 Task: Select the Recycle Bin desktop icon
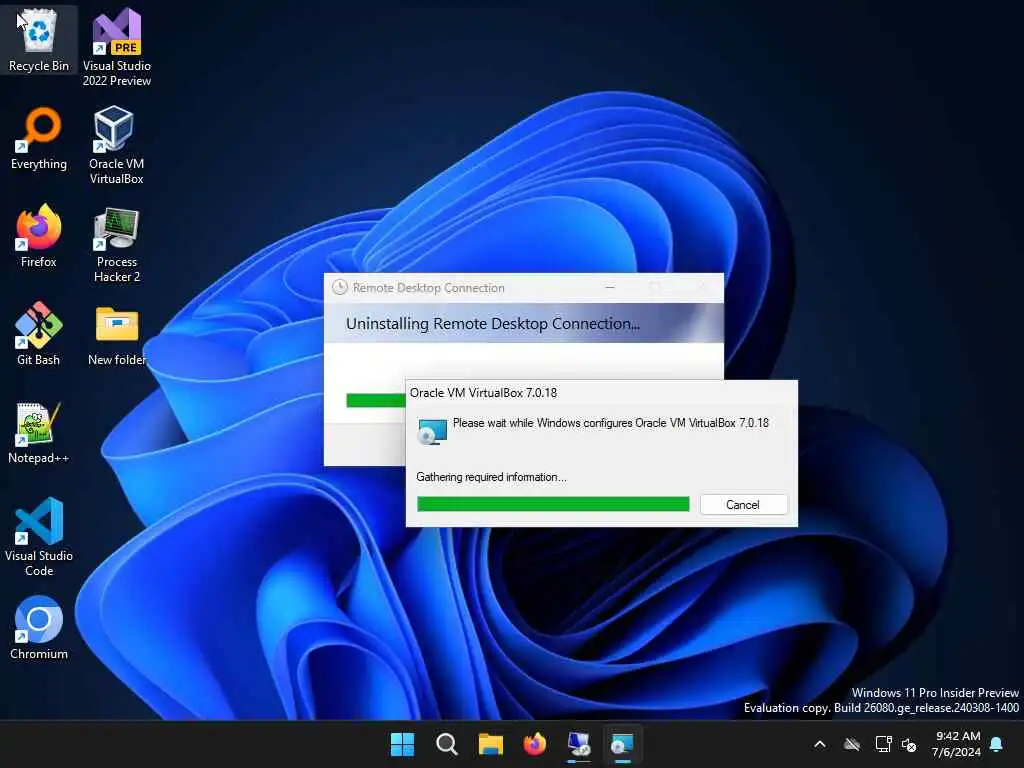[39, 39]
